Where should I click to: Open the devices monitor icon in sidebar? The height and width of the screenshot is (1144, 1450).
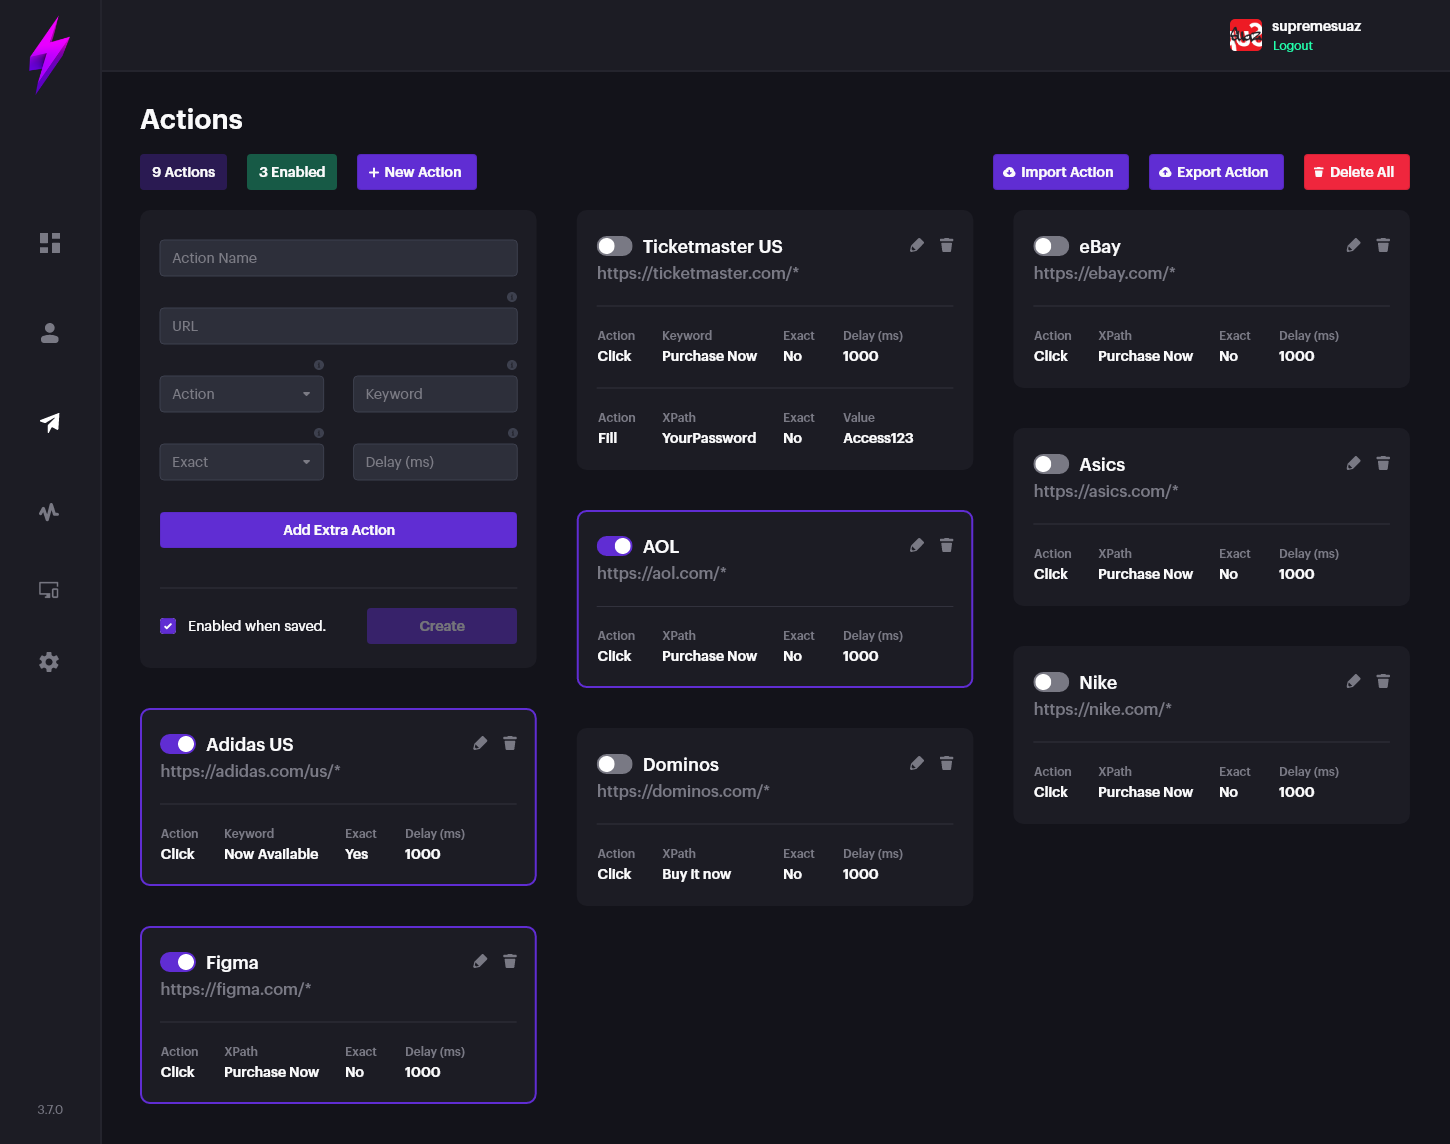coord(49,590)
